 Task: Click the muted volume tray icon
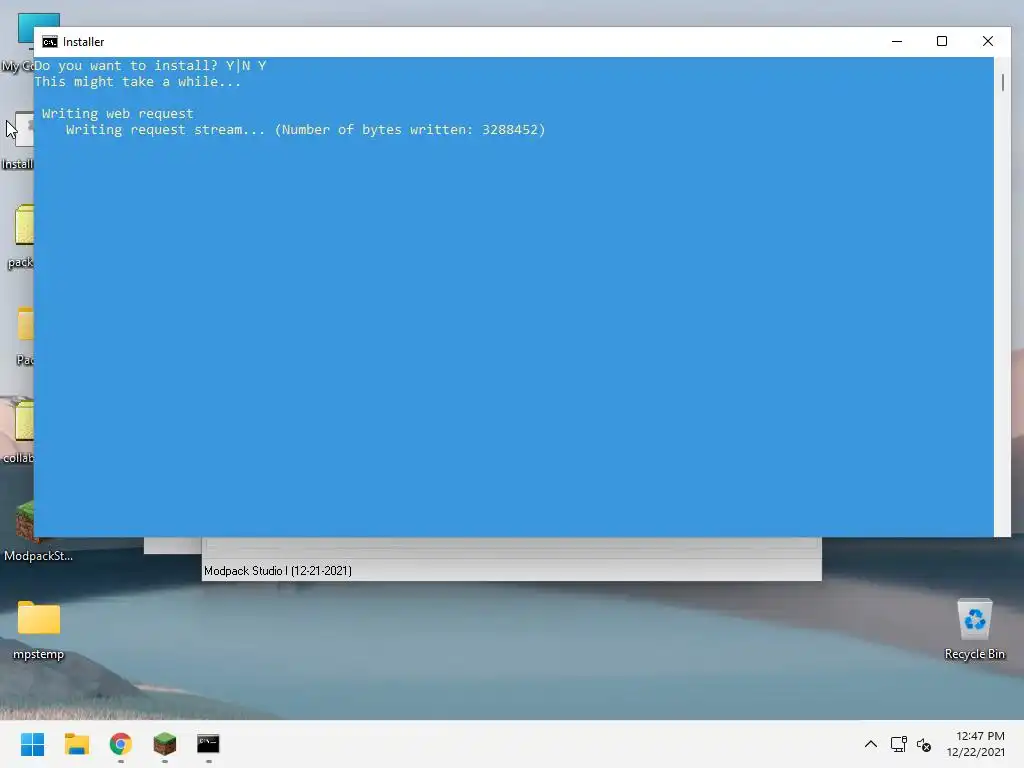click(923, 744)
